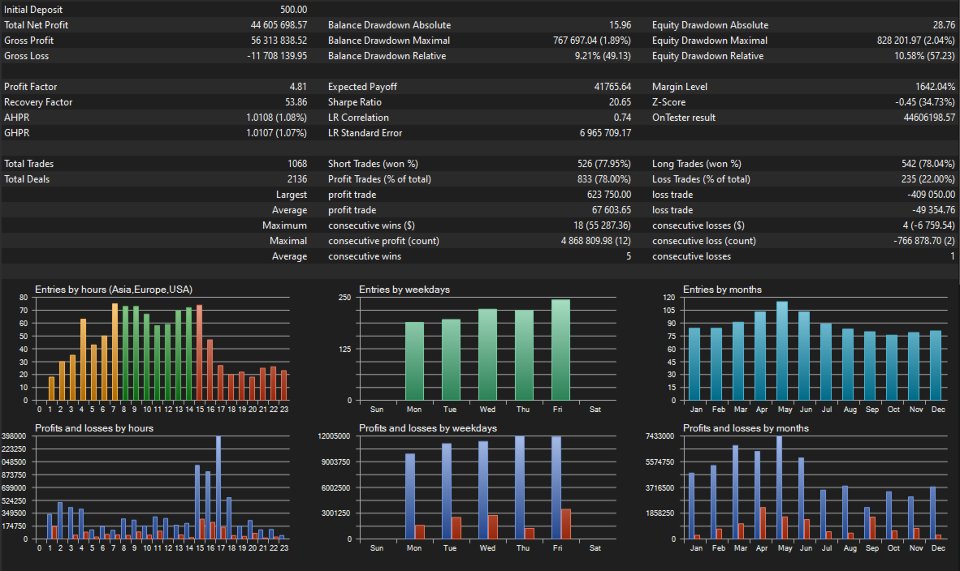Click Balance Drawdown Absolute value 15.96

(x=620, y=25)
